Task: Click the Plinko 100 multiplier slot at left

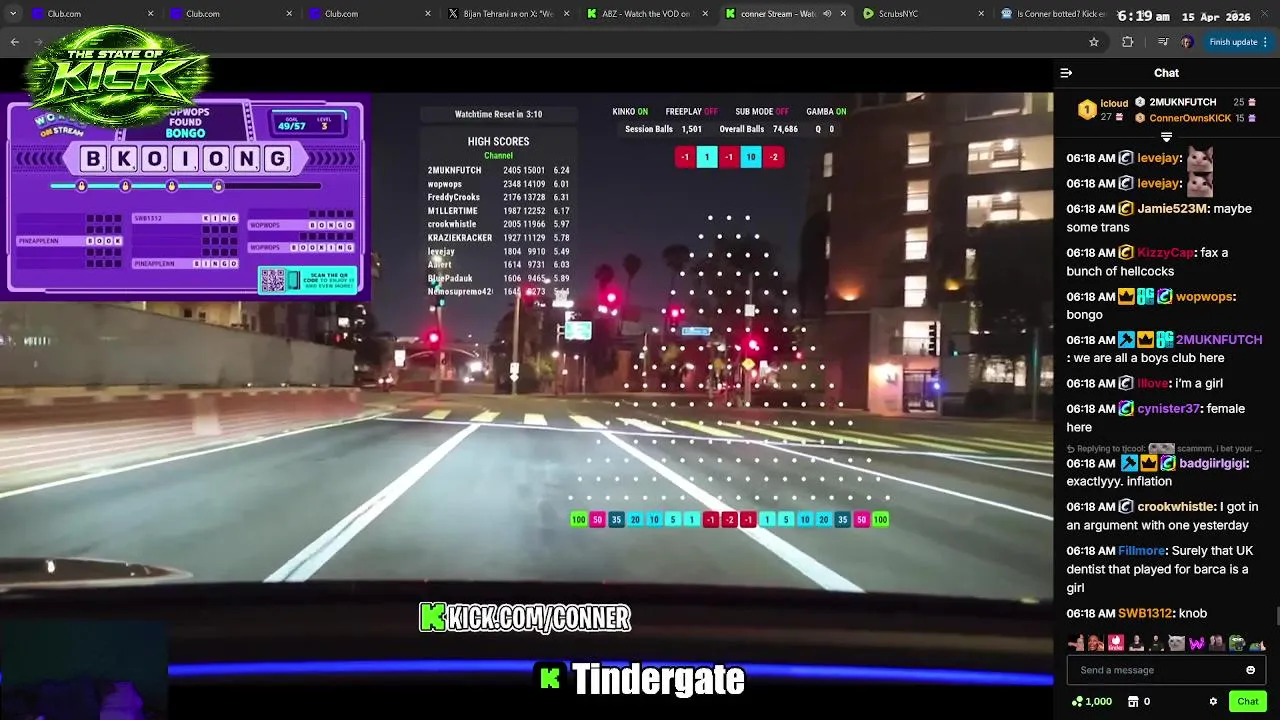Action: (578, 520)
